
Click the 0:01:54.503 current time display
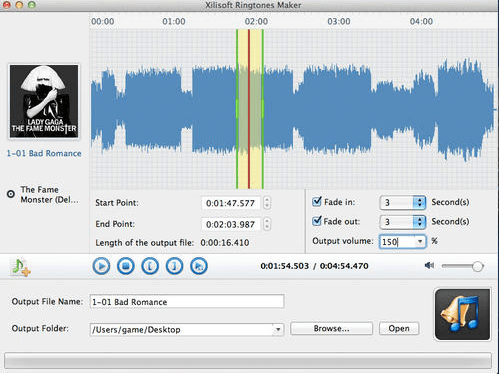[285, 266]
